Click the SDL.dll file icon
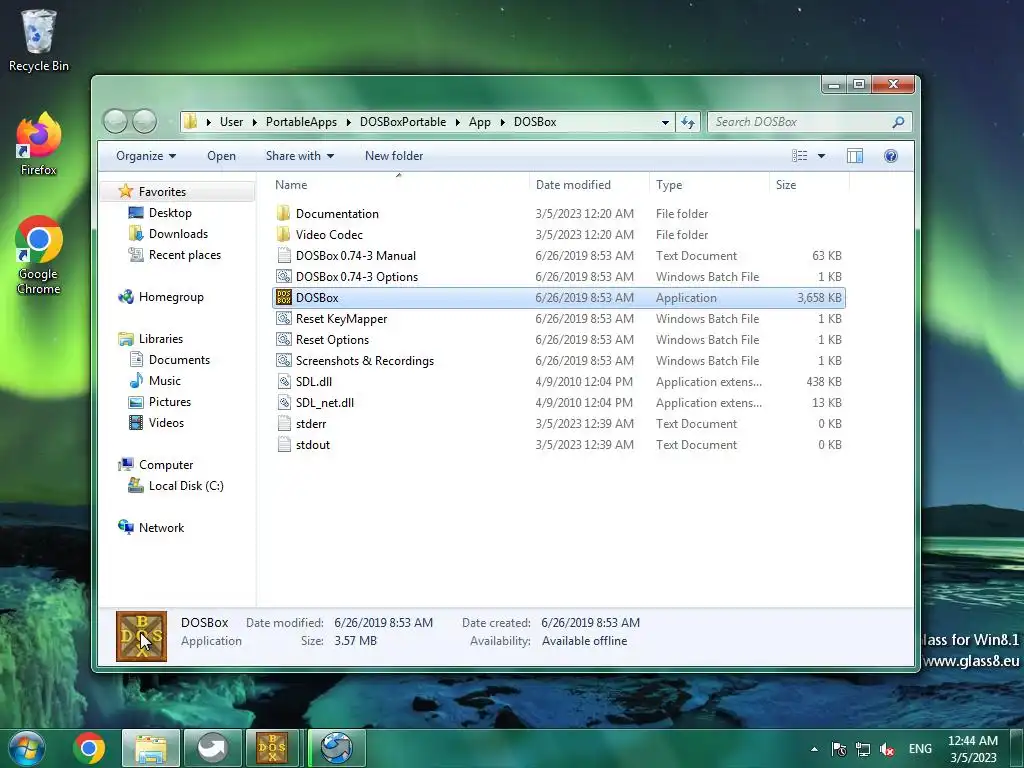Screen dimensions: 1024x768 [x=283, y=382]
